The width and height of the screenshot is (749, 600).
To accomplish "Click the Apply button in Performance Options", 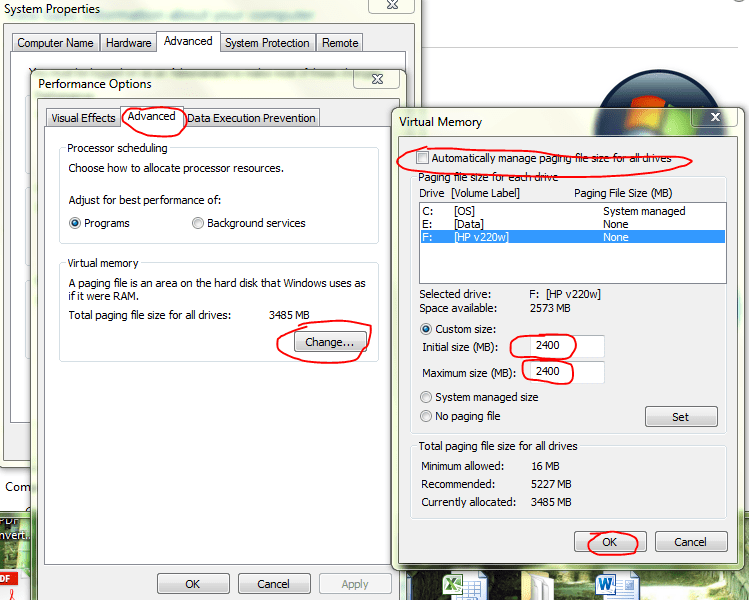I will pos(355,584).
